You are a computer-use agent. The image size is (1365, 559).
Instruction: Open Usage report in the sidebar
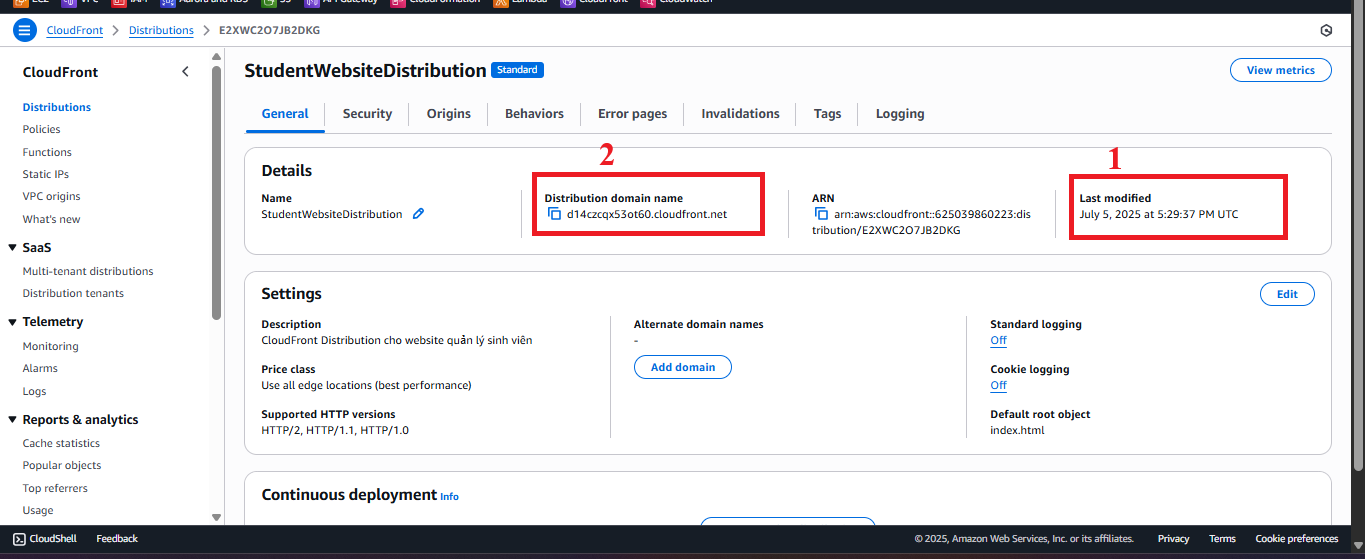38,510
